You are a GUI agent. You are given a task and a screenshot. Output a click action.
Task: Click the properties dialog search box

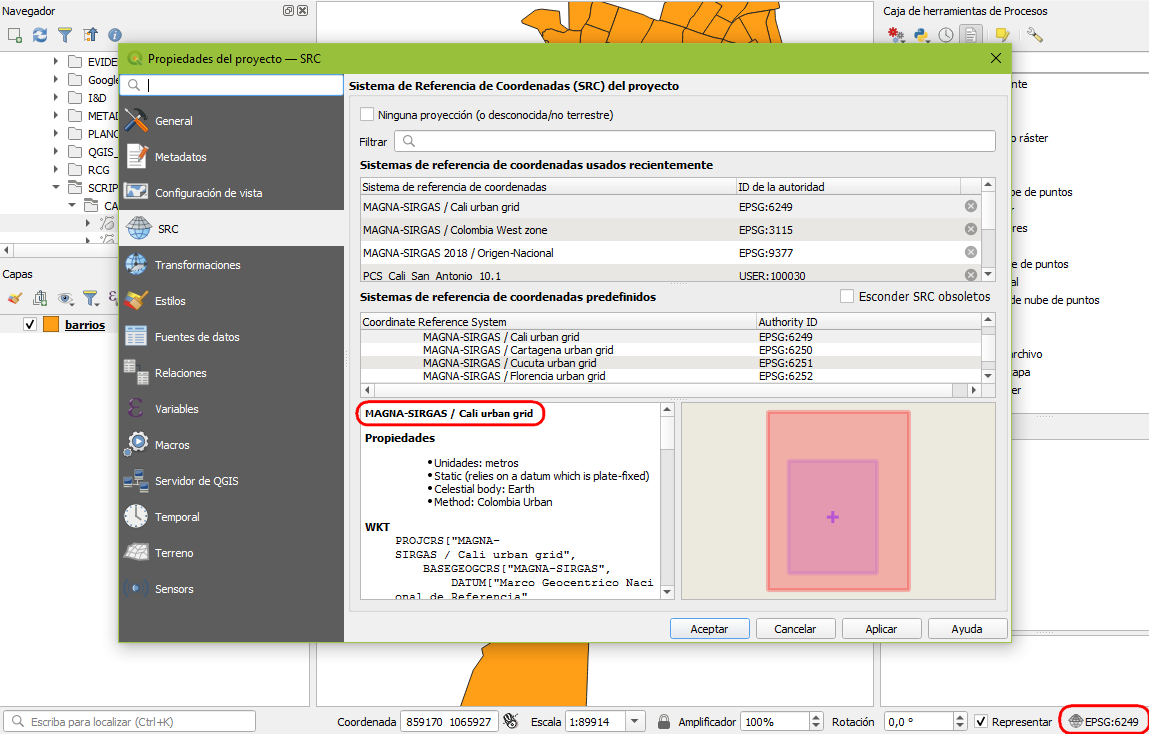point(232,85)
